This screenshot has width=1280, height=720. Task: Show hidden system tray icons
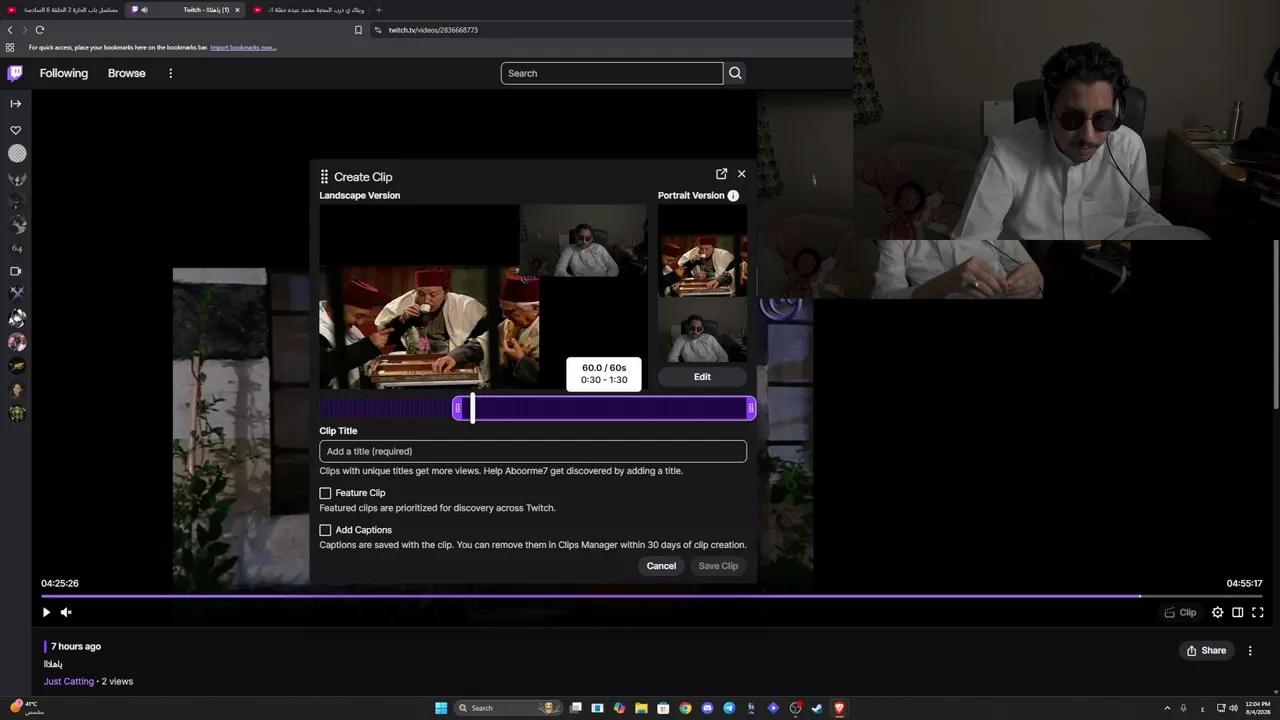pos(1167,708)
